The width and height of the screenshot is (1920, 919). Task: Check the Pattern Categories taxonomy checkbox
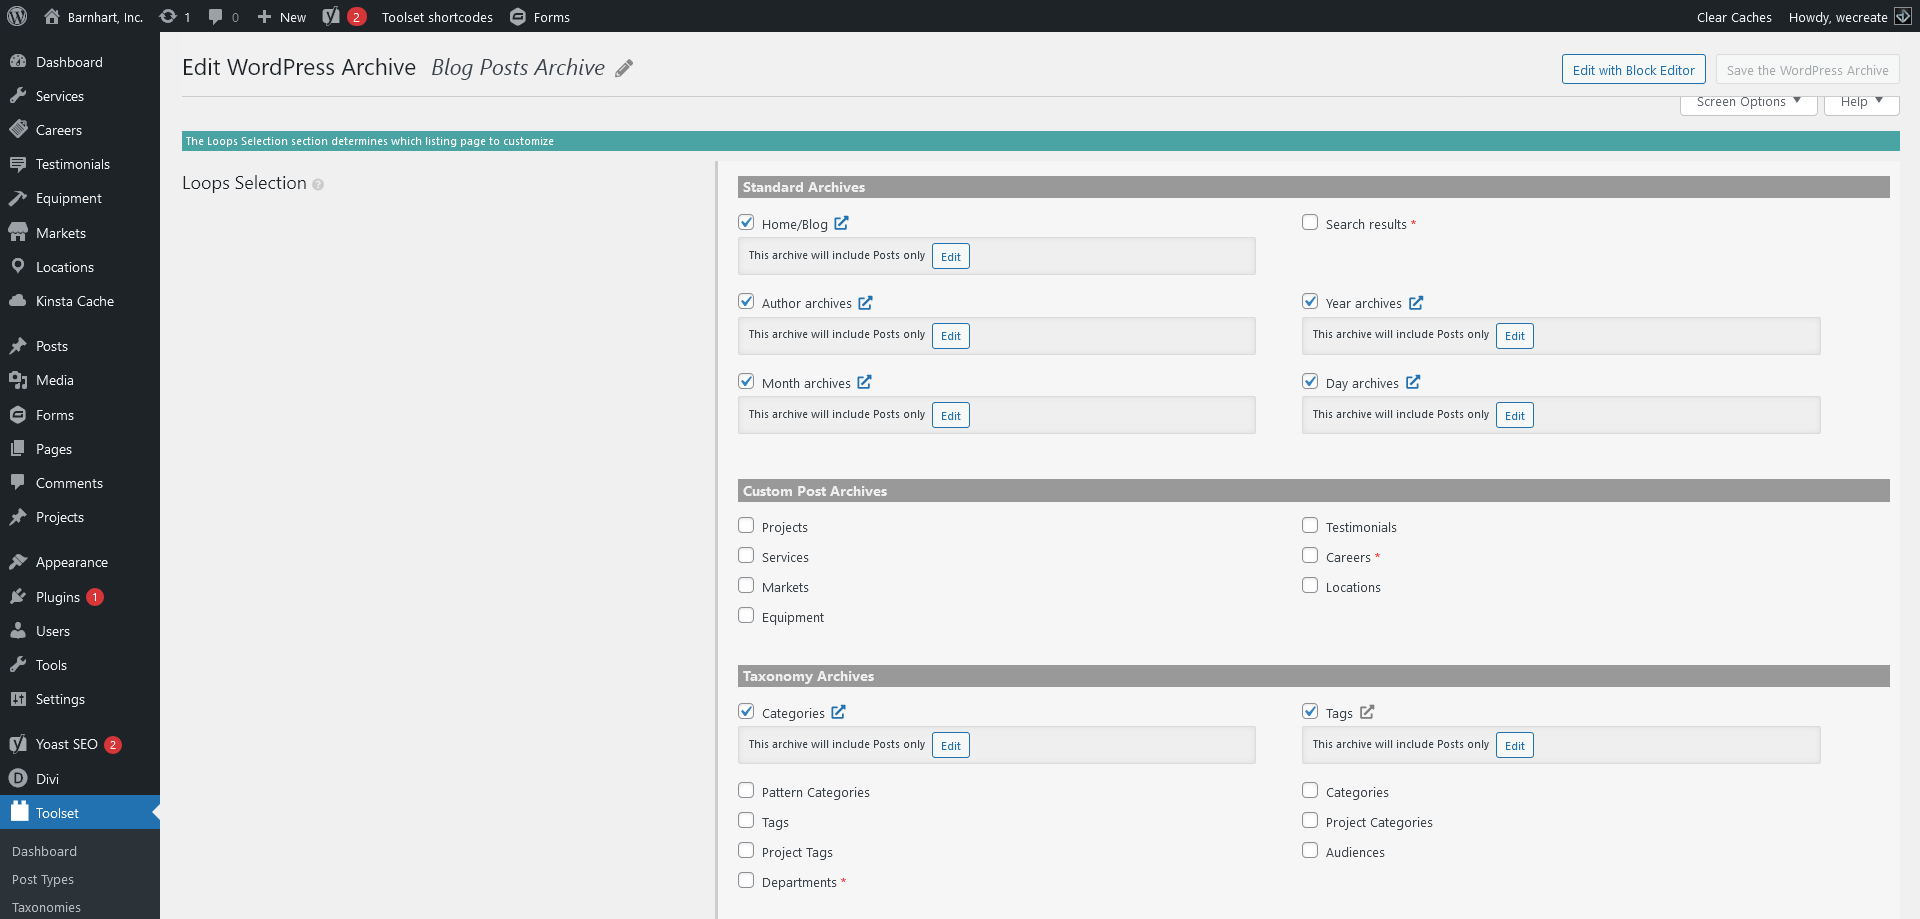pos(746,790)
